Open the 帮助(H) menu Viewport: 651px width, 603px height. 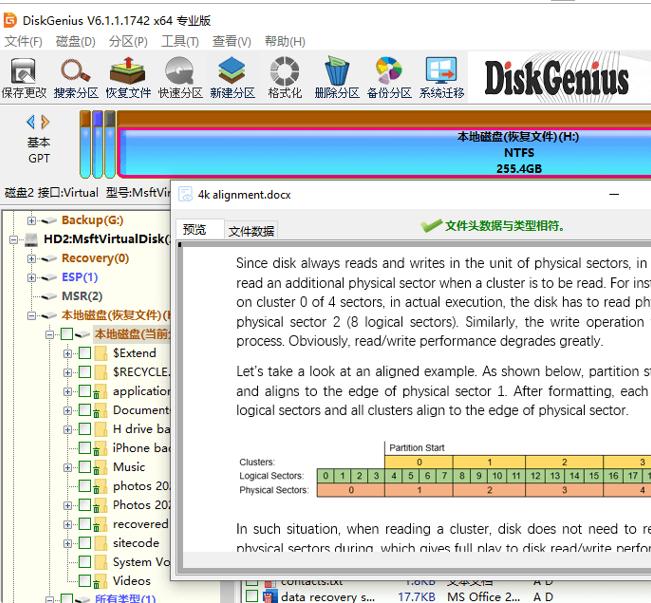coord(285,42)
